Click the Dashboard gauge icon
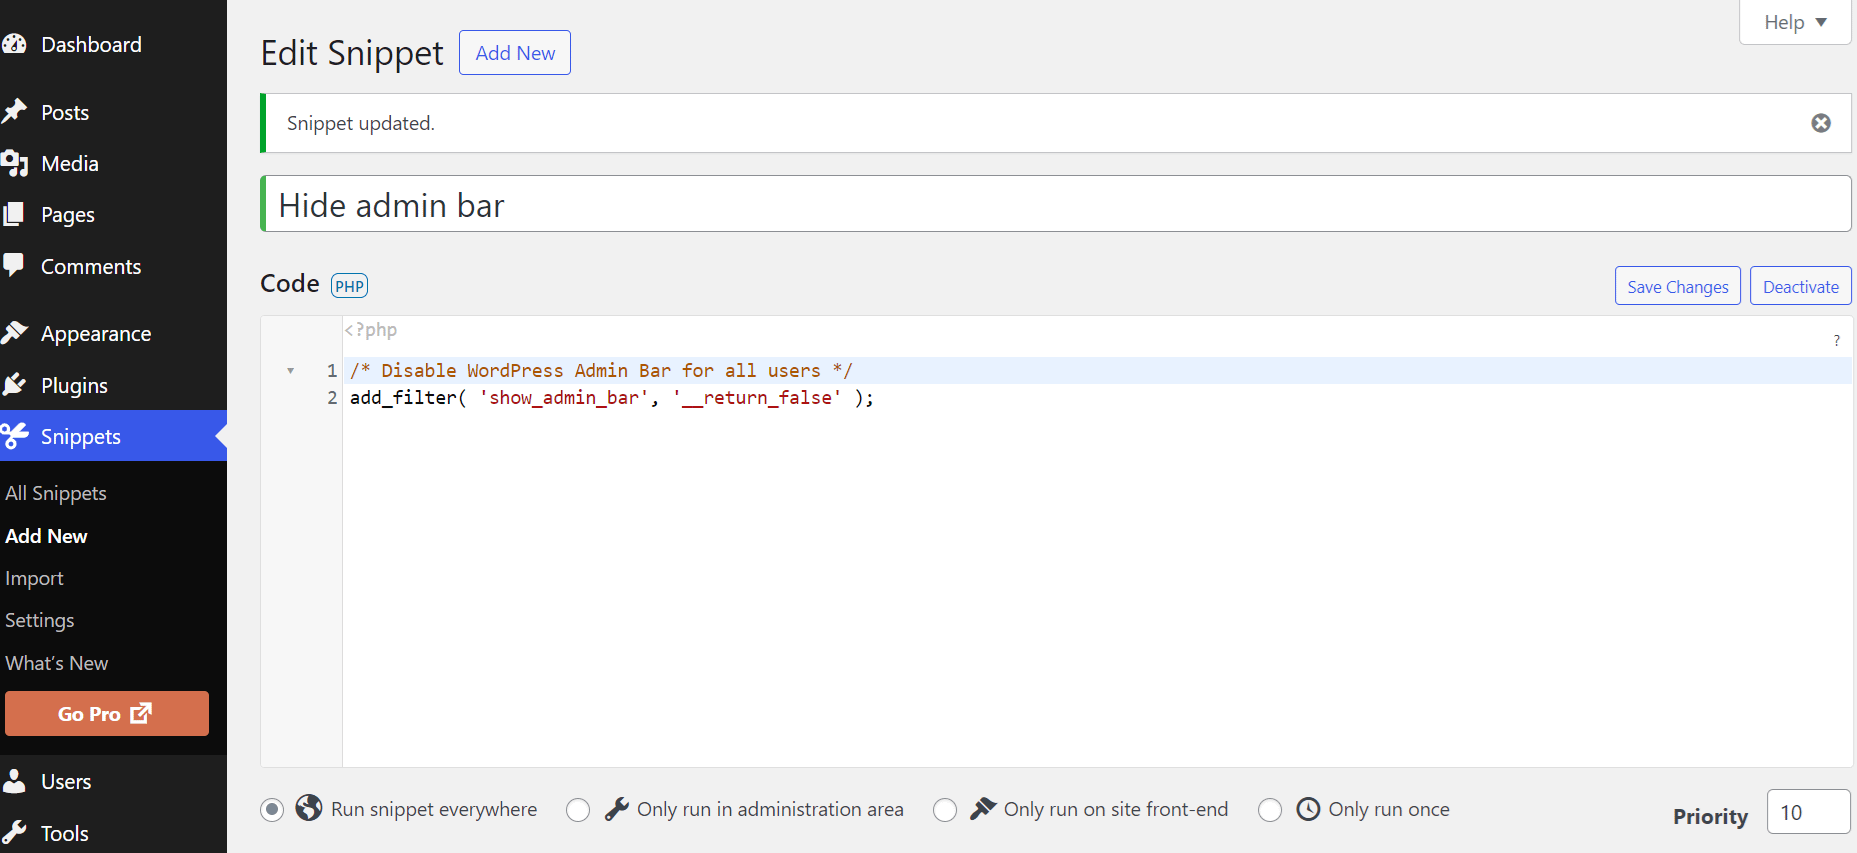 pos(14,44)
